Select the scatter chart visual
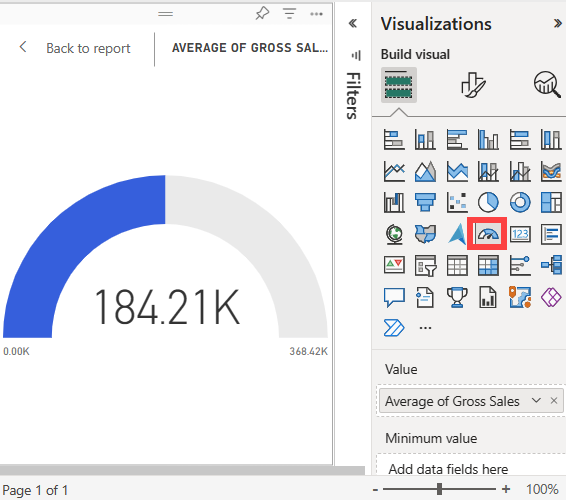This screenshot has height=500, width=566. pos(457,202)
